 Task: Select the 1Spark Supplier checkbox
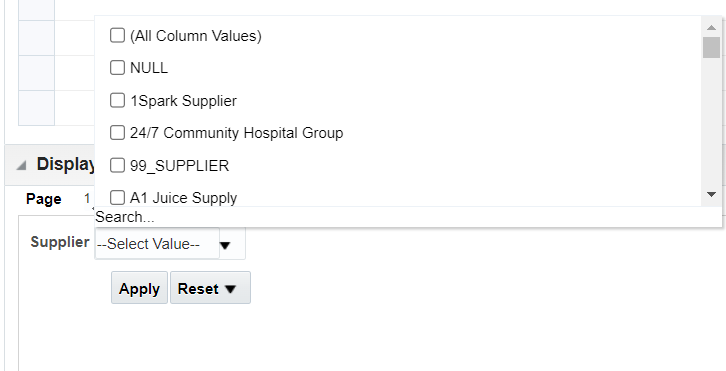(117, 100)
